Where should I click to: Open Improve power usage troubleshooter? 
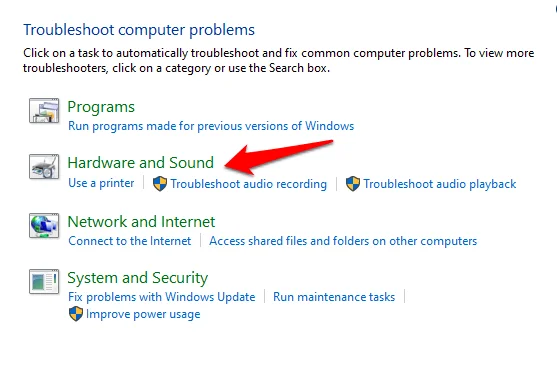point(143,314)
